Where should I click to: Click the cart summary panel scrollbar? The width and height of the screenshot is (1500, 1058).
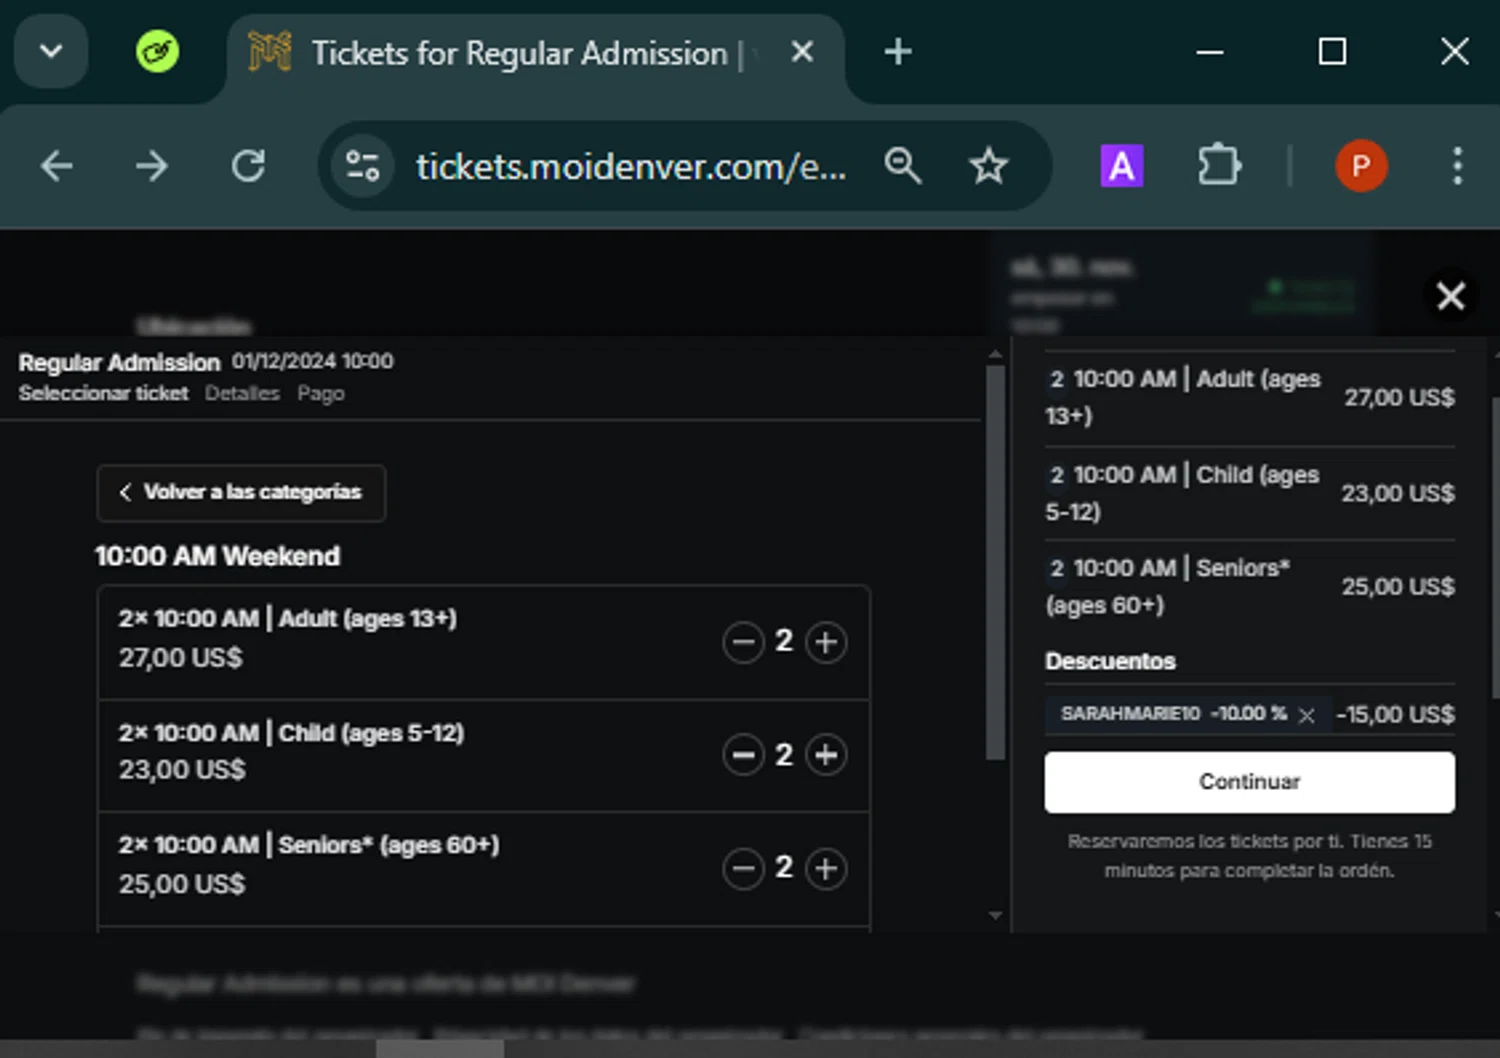point(1495,548)
